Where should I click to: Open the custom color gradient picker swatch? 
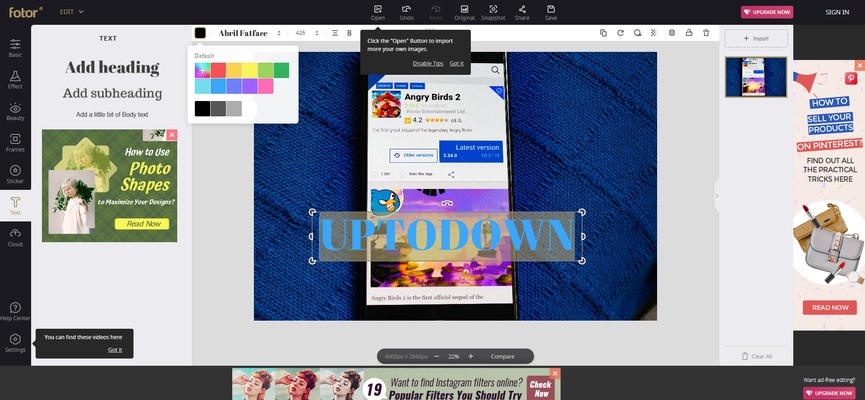point(202,70)
